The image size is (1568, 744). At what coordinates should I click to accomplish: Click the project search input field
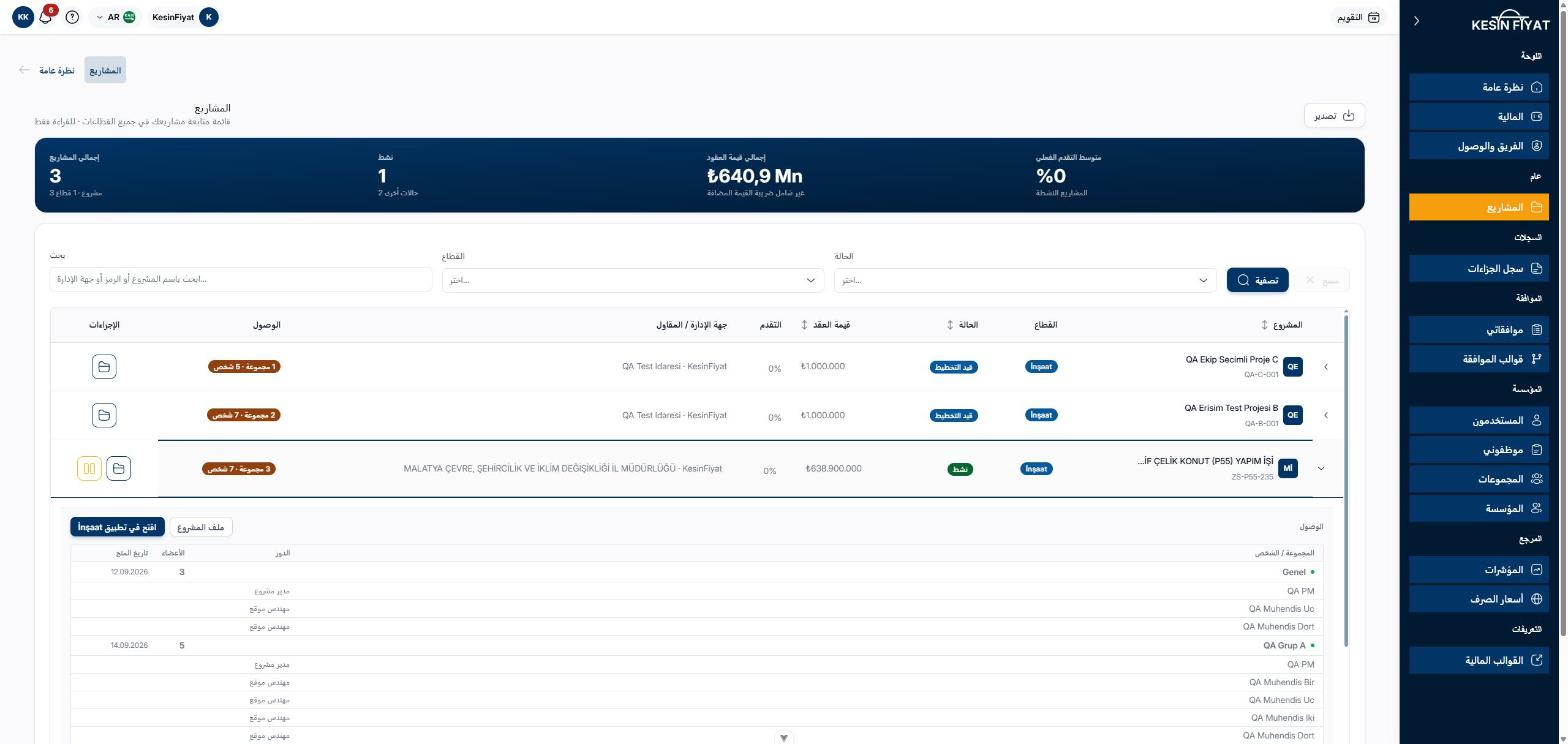[x=241, y=280]
